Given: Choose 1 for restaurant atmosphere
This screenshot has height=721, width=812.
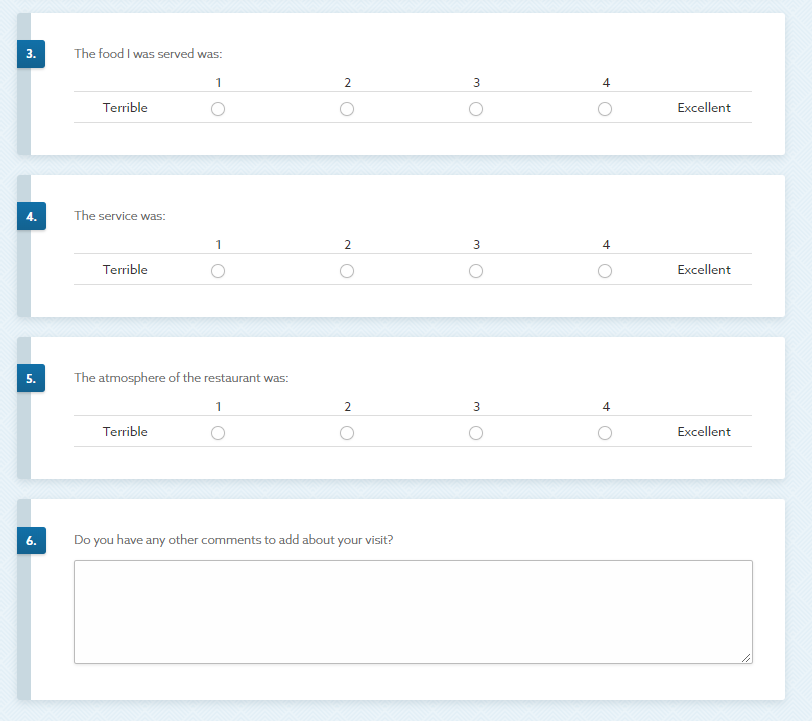Looking at the screenshot, I should point(218,433).
